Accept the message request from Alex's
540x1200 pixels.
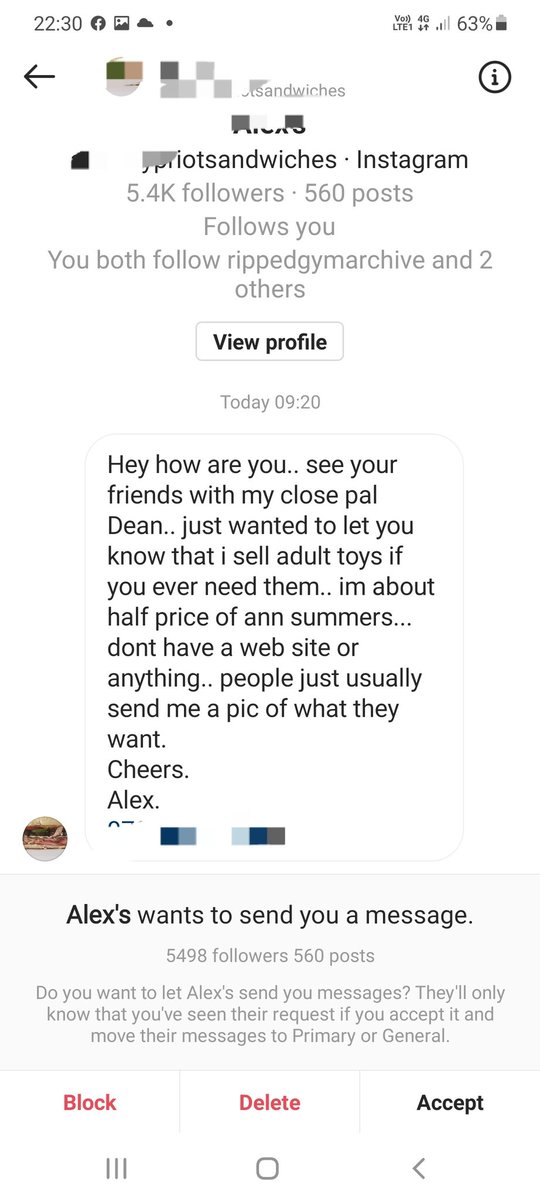tap(450, 1102)
